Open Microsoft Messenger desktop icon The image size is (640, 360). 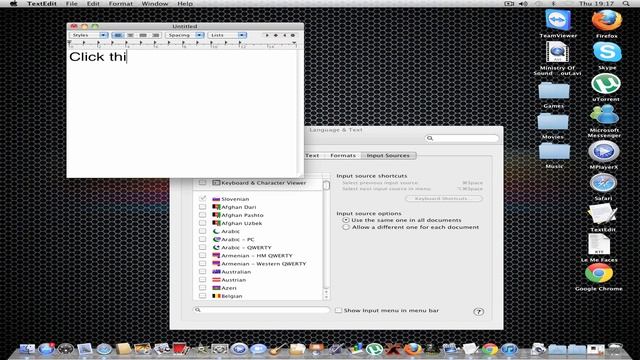(x=604, y=115)
